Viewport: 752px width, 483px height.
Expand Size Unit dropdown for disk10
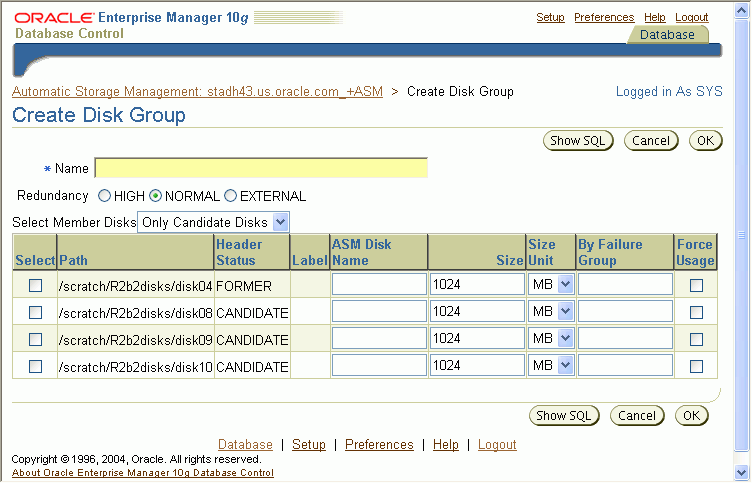pyautogui.click(x=551, y=366)
